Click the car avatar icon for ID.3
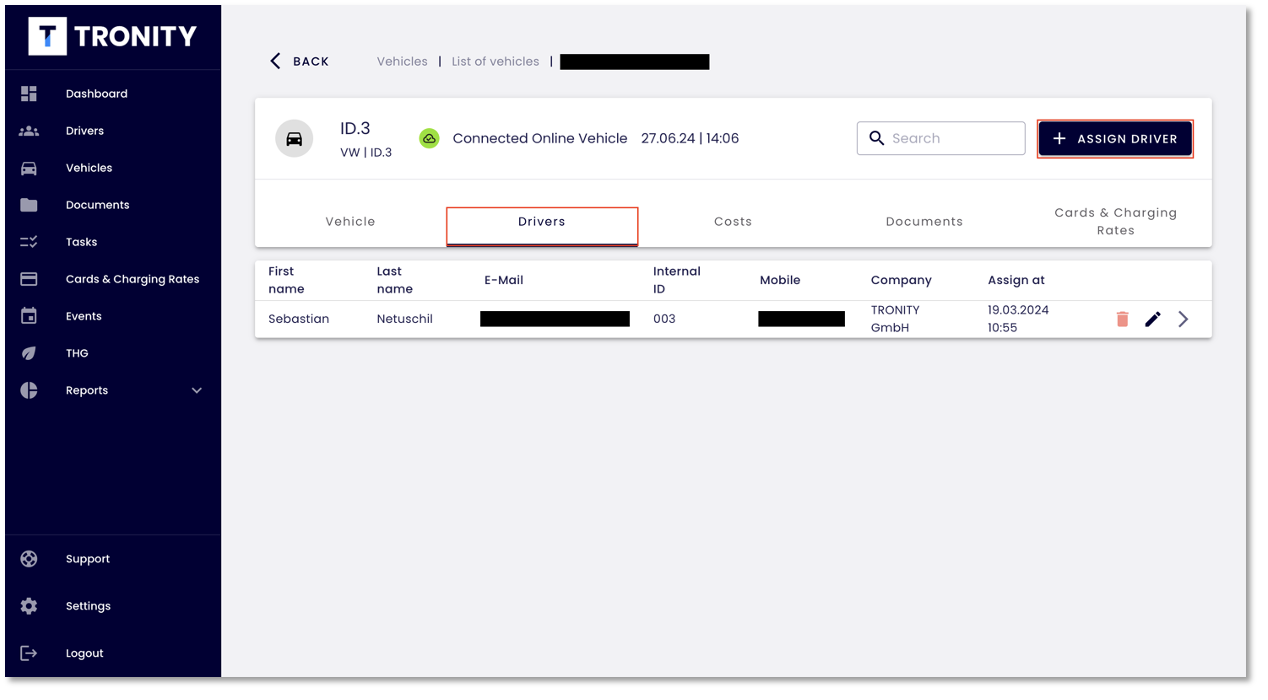The height and width of the screenshot is (700, 1268). coord(294,139)
